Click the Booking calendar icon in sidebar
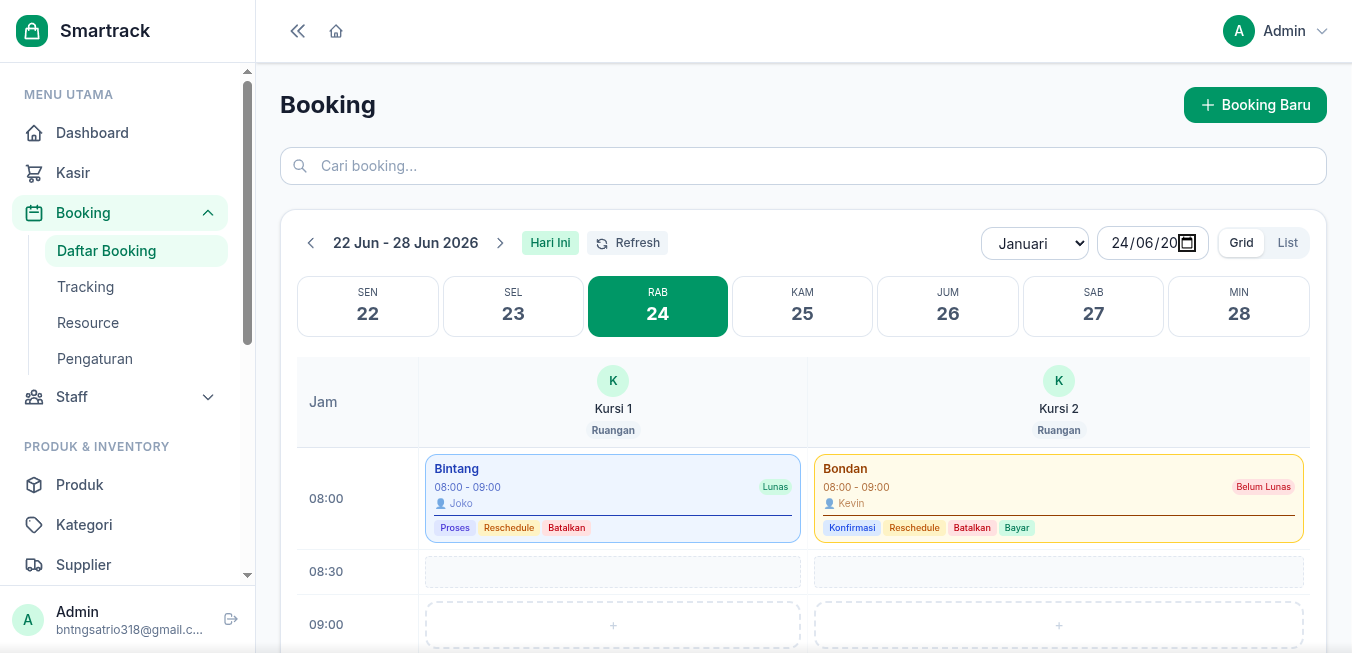 click(34, 213)
